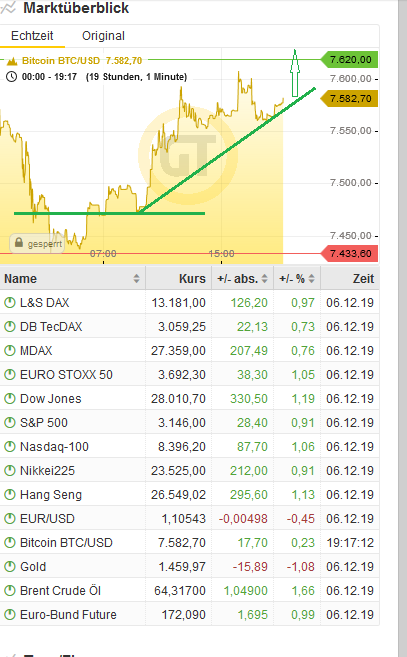Click the clock icon before Euro-Bund Future
Screen dimensions: 407x657
[x=10, y=615]
